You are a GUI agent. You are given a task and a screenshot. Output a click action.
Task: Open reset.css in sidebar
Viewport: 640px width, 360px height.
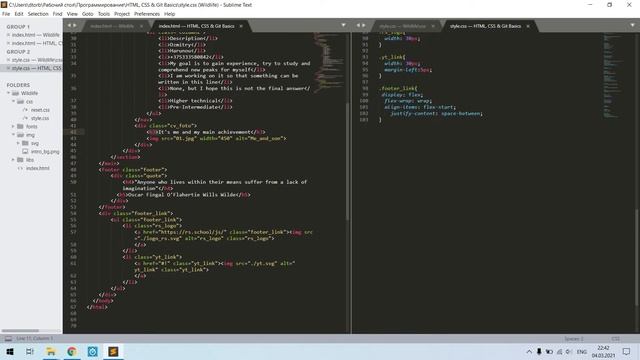click(40, 110)
